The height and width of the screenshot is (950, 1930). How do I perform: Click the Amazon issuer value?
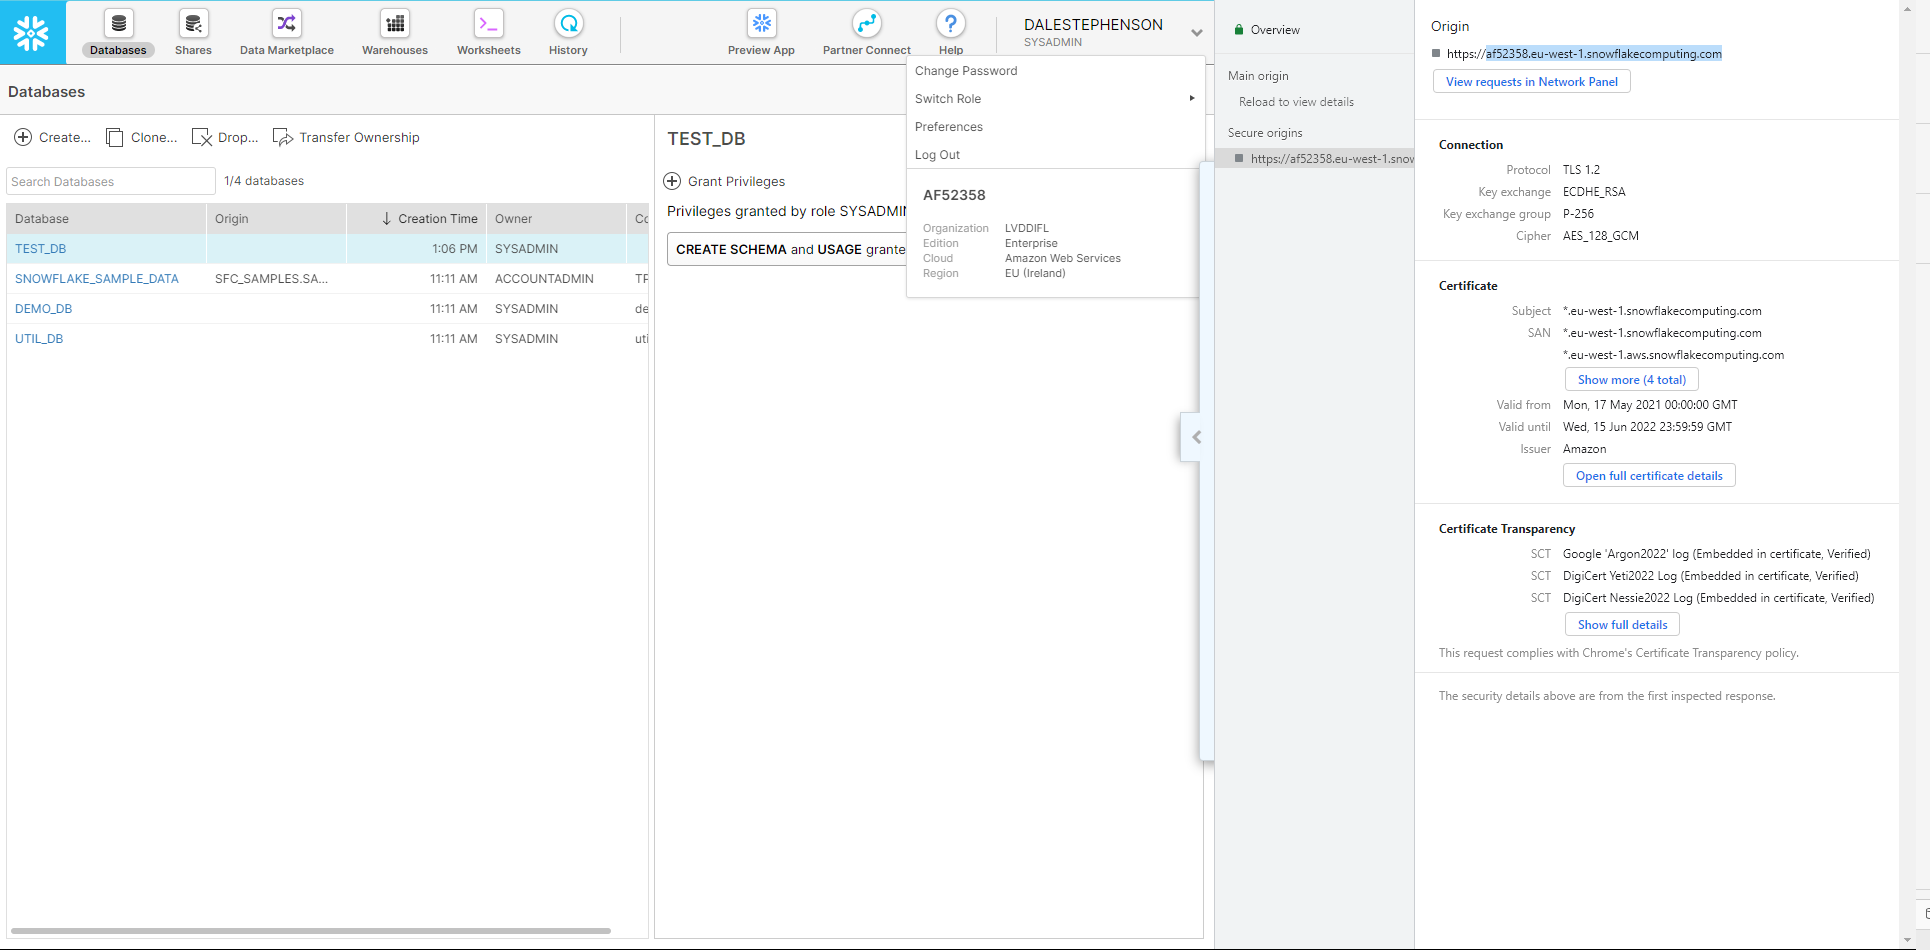[1584, 449]
